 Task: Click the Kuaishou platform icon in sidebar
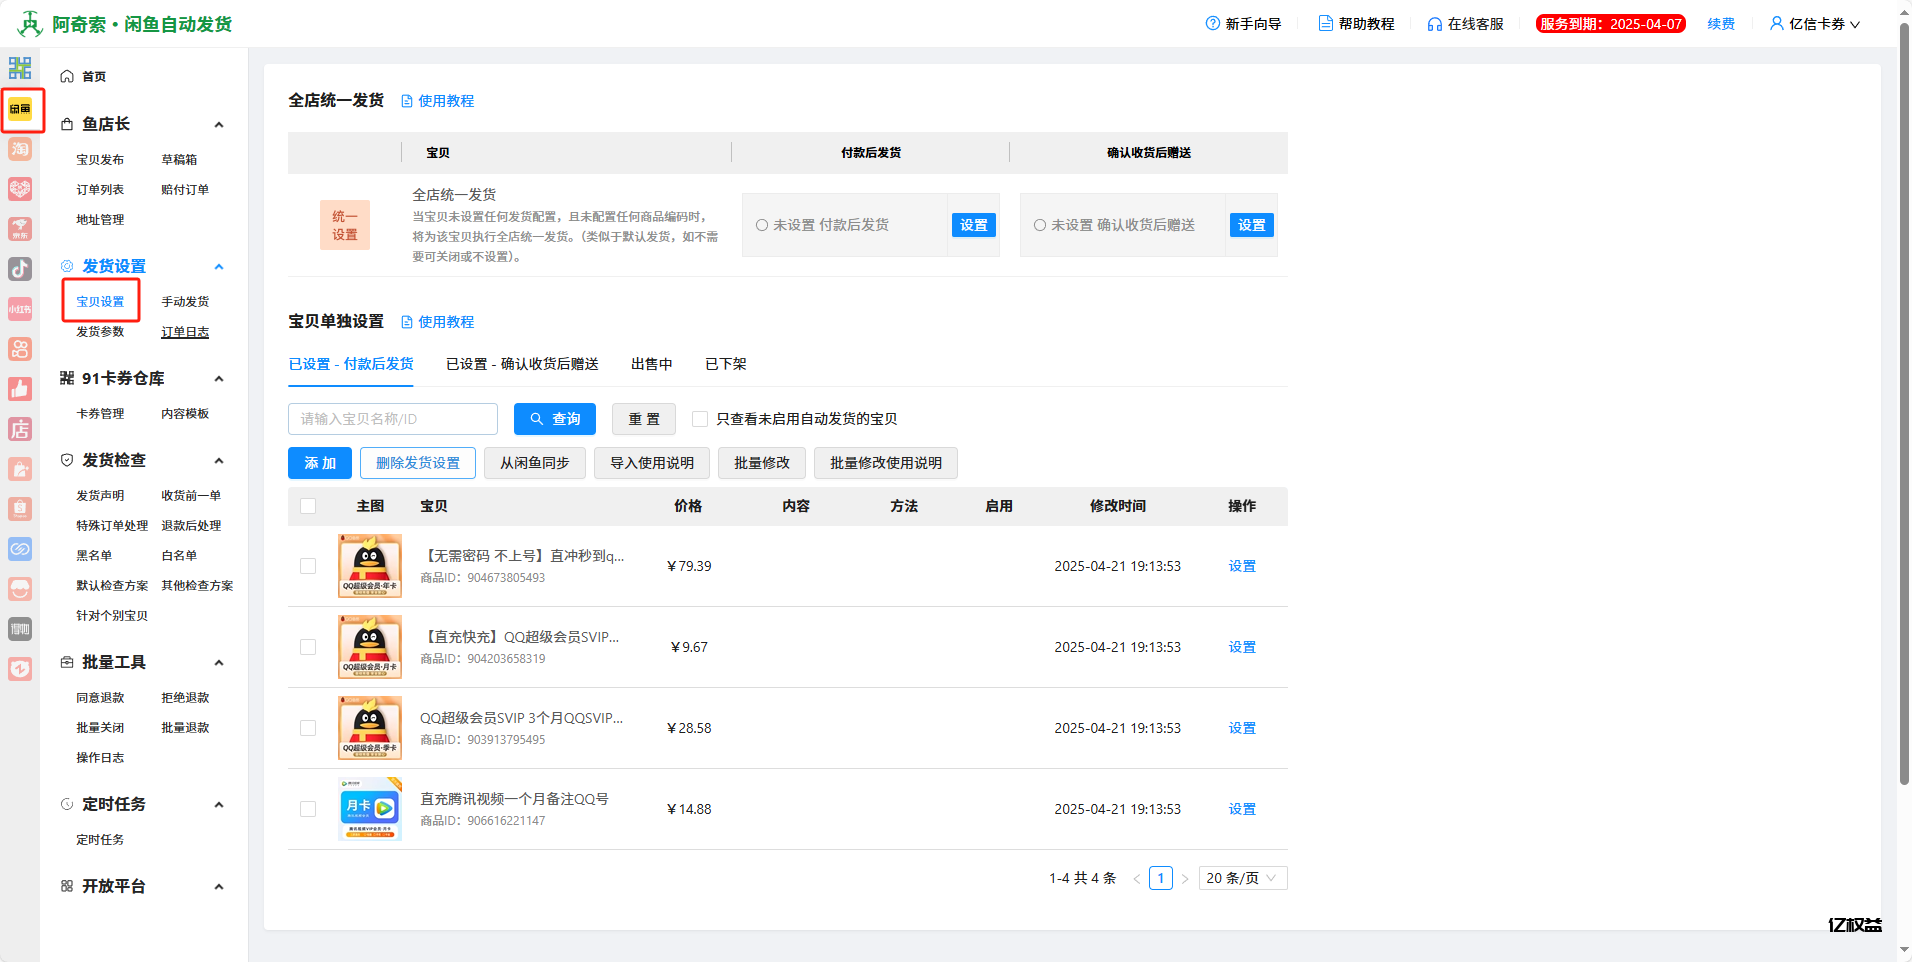point(20,349)
